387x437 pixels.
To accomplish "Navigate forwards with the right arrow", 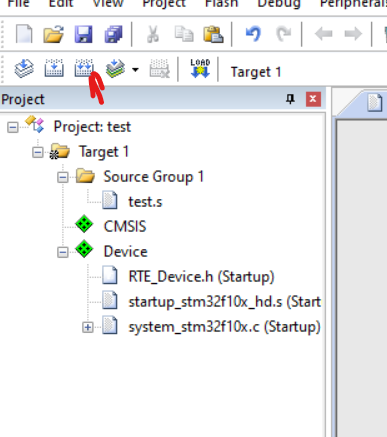I will click(x=353, y=34).
